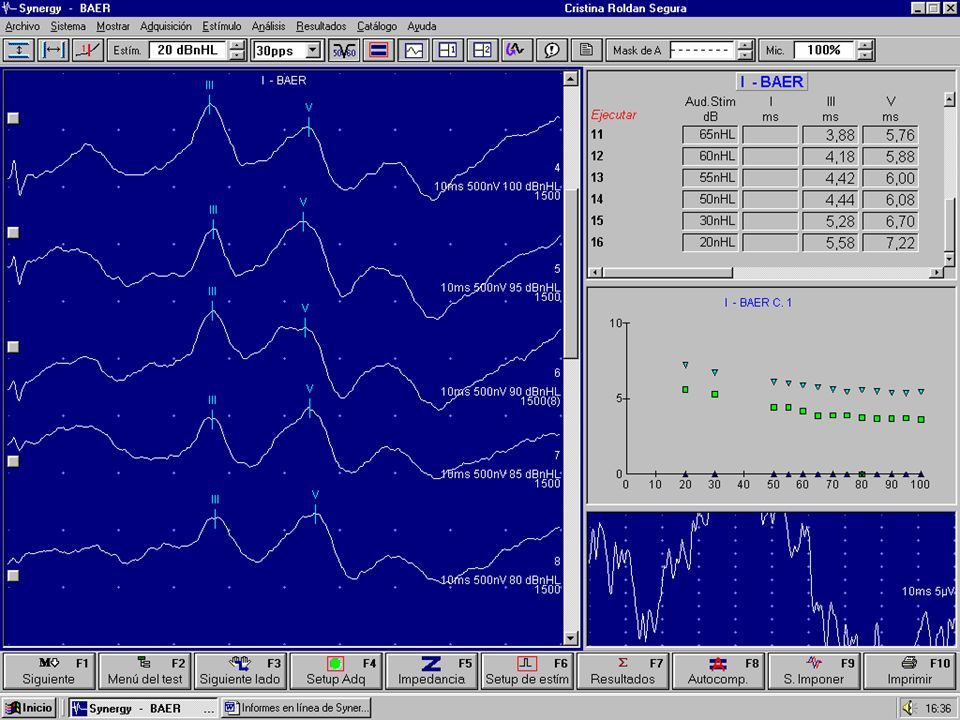Open the Sistema menu

(x=68, y=26)
